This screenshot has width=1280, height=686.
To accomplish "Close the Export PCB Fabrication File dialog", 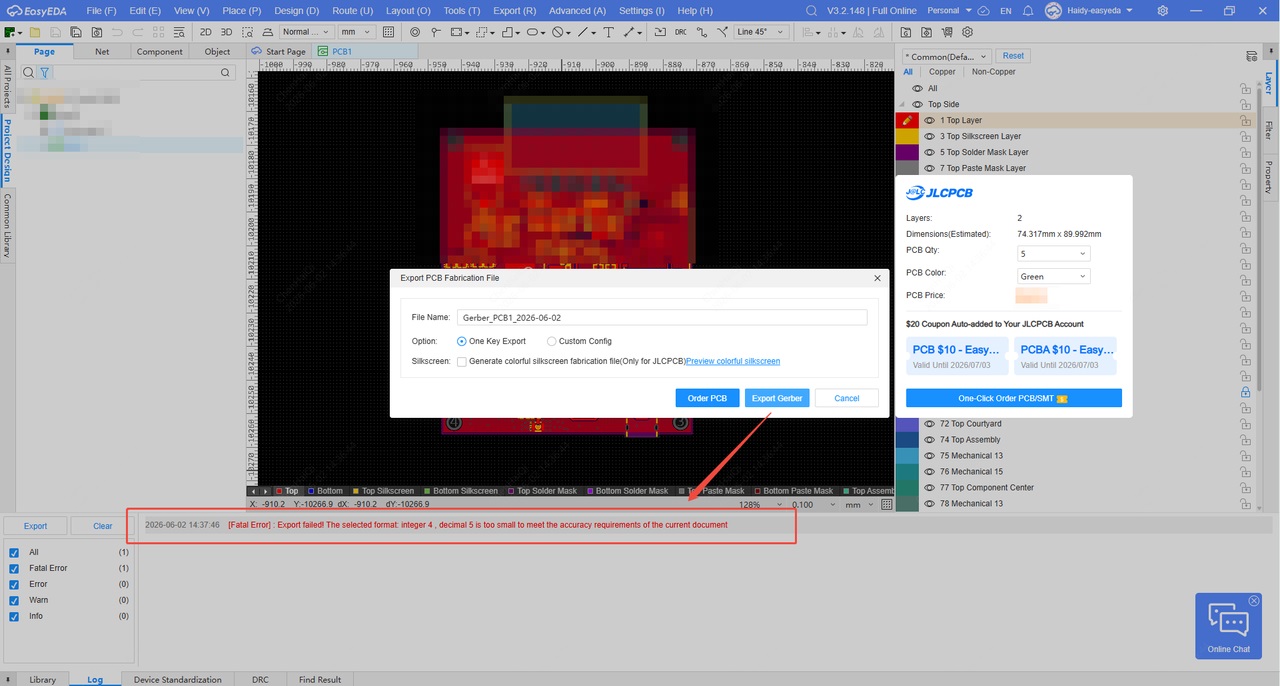I will coord(877,278).
